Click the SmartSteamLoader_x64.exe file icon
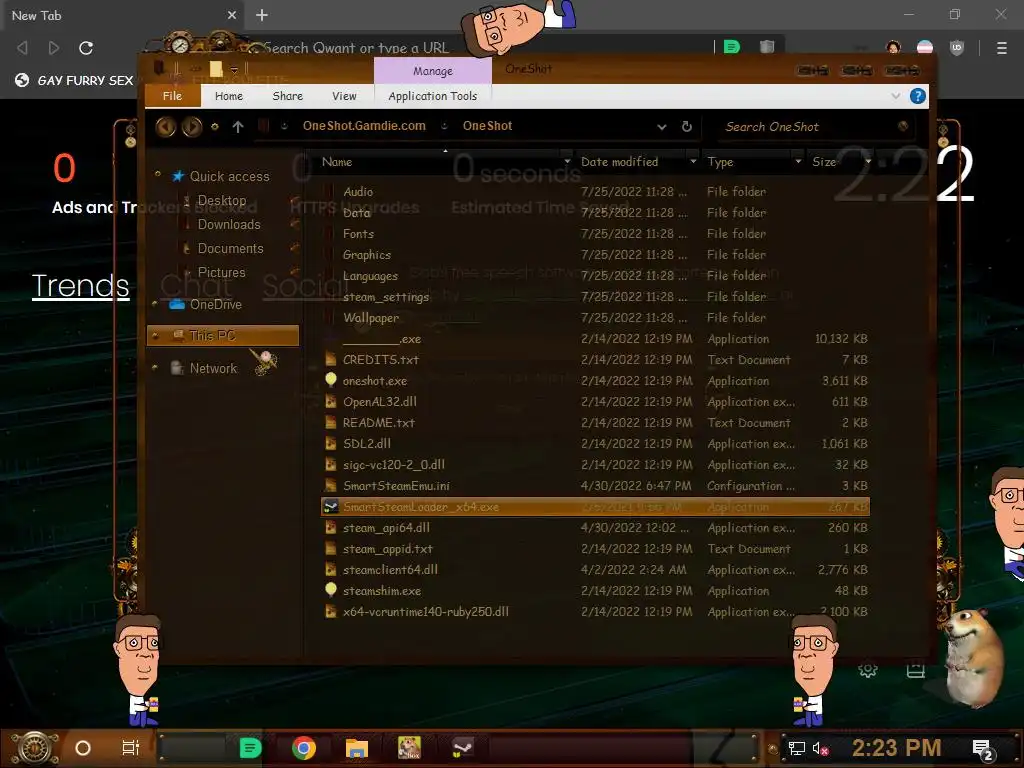This screenshot has height=768, width=1024. pos(330,507)
